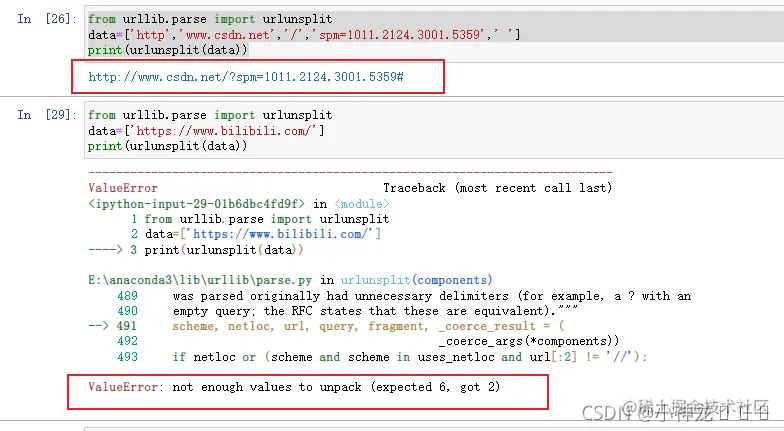Click 'not enough values to unpack' error message

(336, 387)
